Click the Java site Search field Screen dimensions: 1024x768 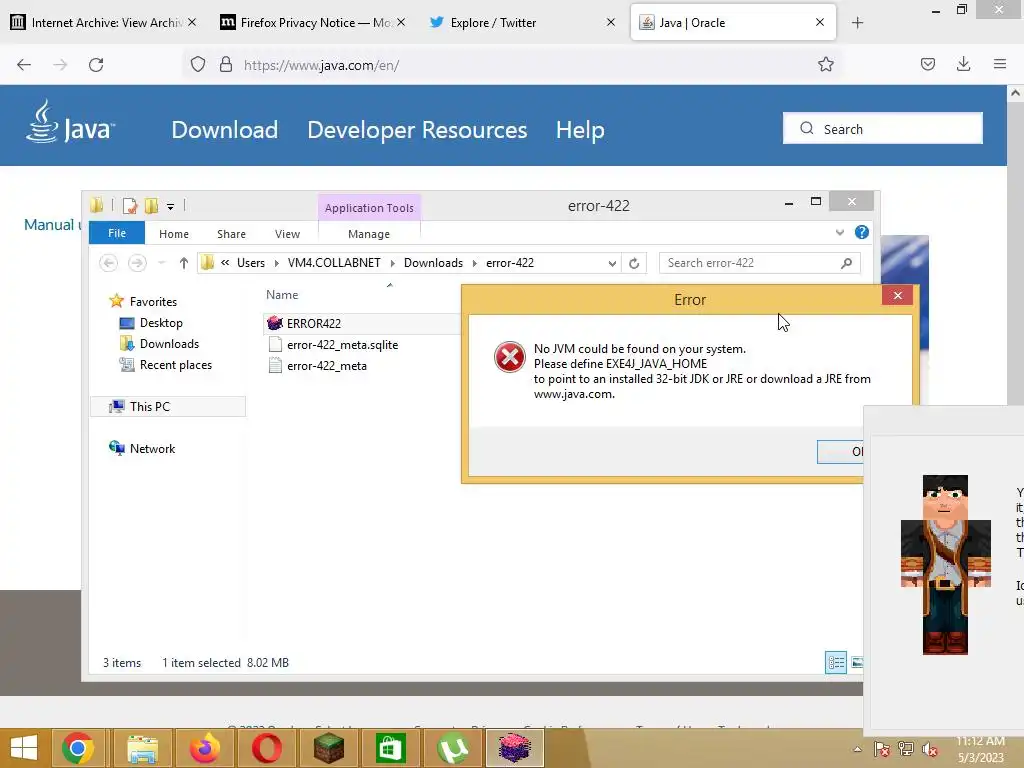(x=883, y=129)
